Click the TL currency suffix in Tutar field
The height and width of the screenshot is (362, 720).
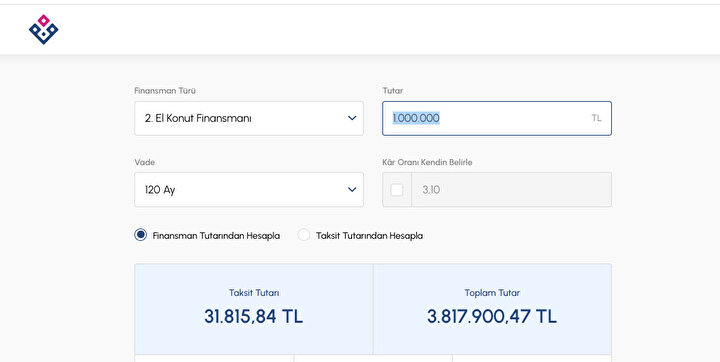click(x=596, y=118)
